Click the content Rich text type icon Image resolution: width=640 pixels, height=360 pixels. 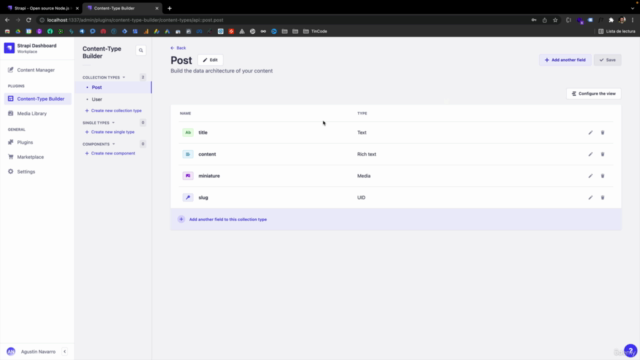pyautogui.click(x=188, y=154)
